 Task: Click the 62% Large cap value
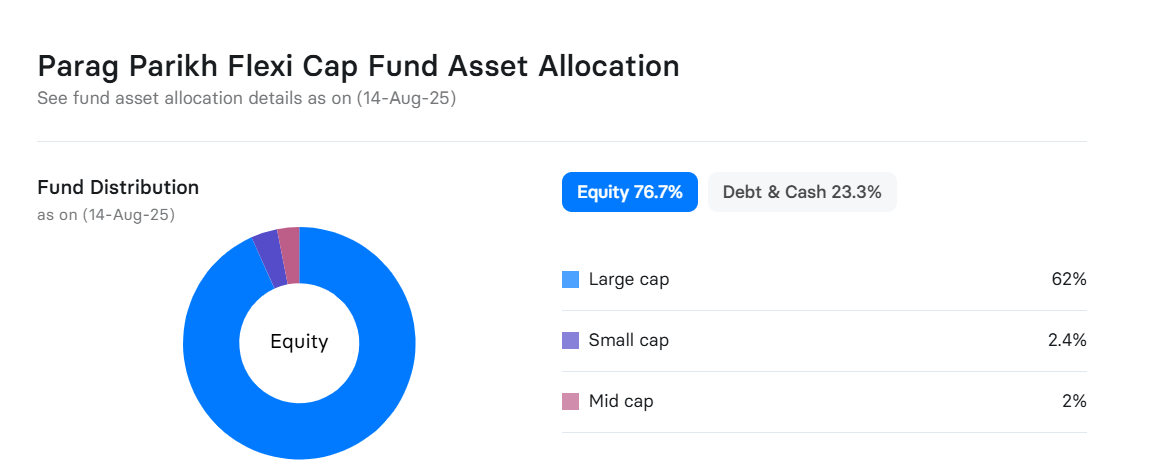pos(1069,280)
